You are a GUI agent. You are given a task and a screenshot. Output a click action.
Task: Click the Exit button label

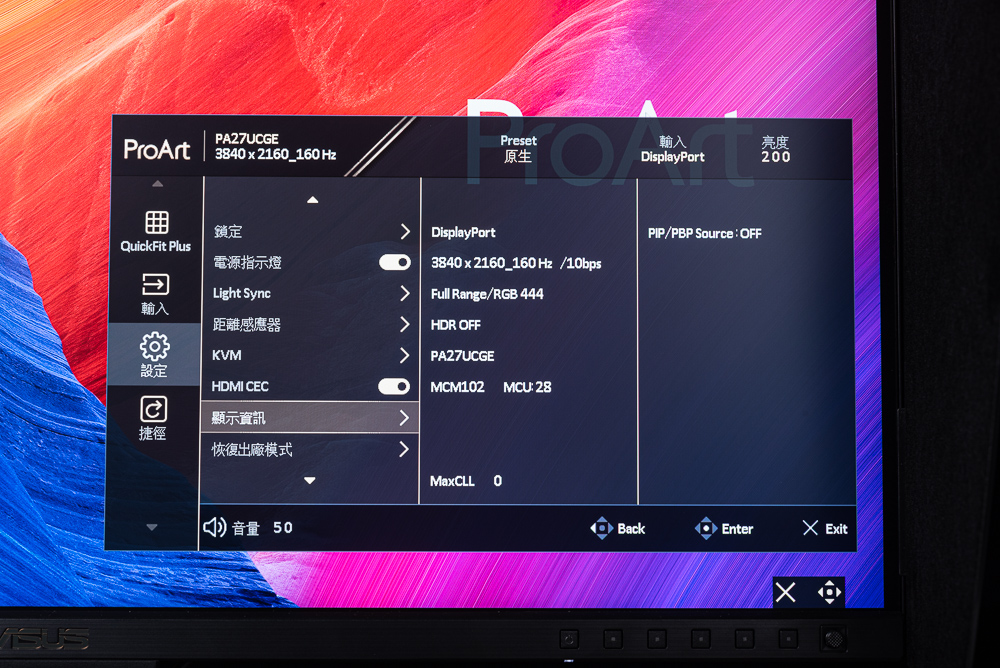pyautogui.click(x=836, y=529)
